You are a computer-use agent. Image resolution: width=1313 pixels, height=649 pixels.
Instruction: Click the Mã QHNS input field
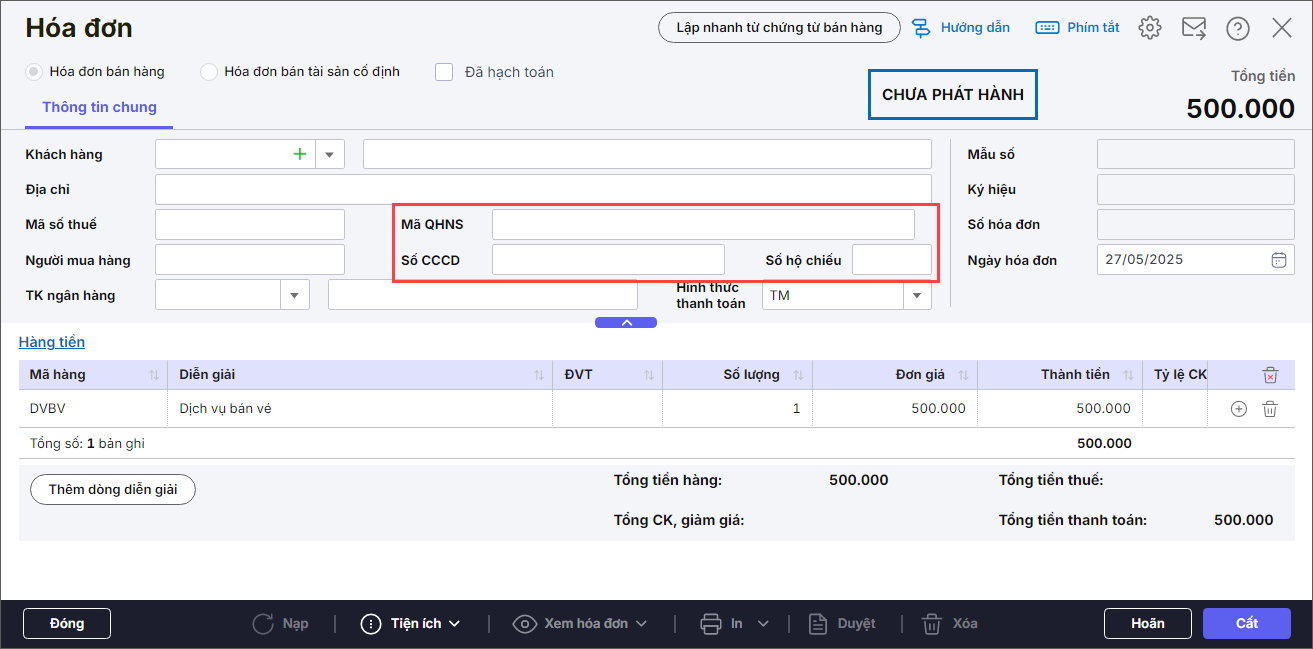point(702,225)
